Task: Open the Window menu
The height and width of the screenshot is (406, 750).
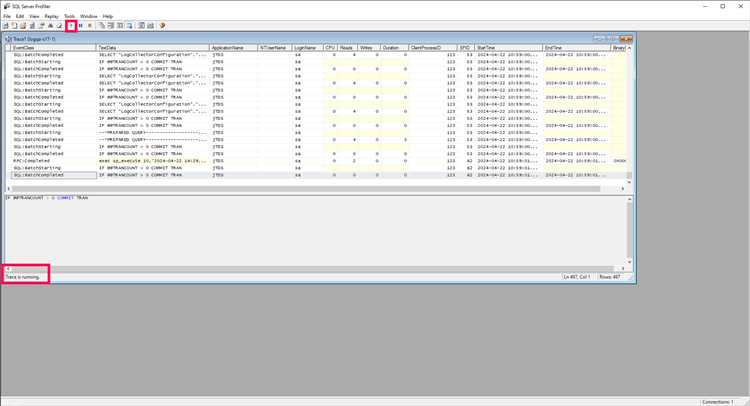Action: pos(88,16)
